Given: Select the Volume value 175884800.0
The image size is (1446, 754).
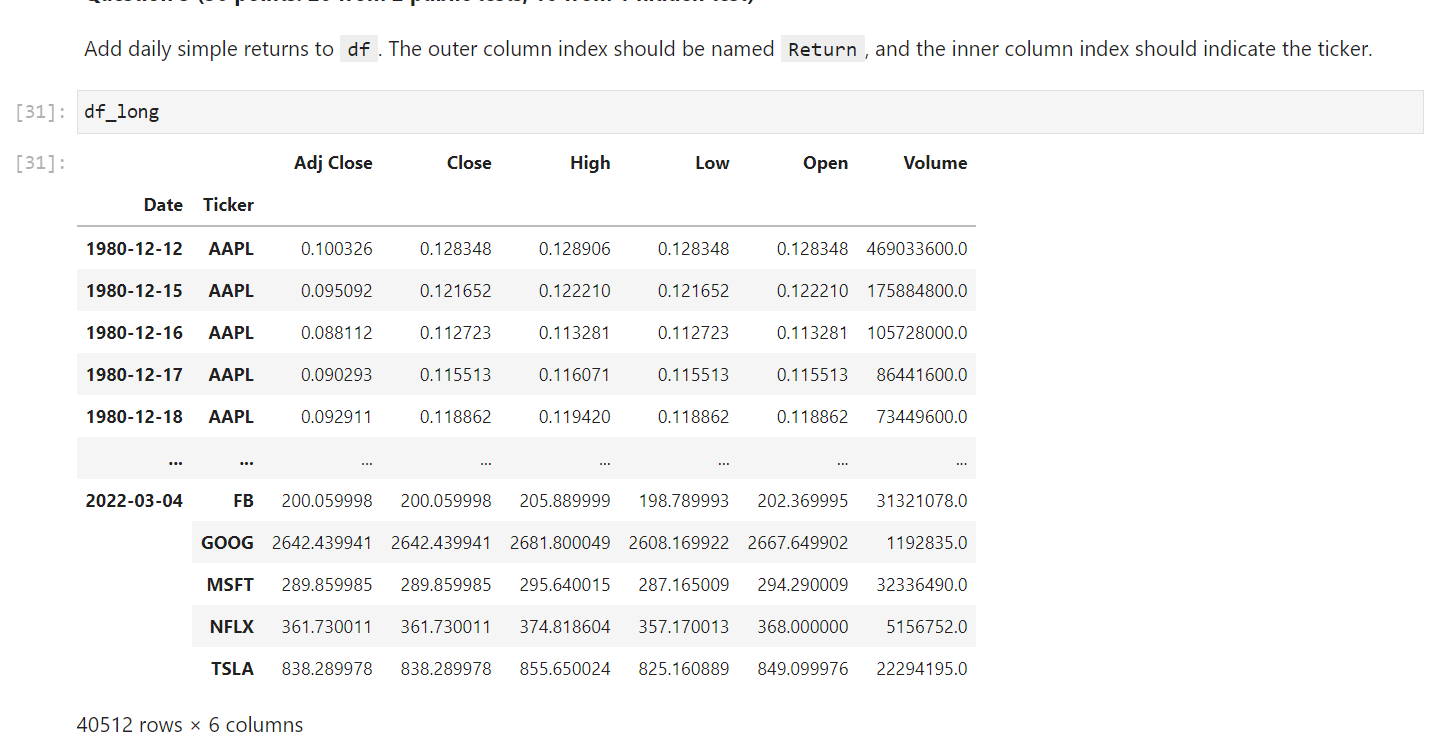Looking at the screenshot, I should [917, 291].
